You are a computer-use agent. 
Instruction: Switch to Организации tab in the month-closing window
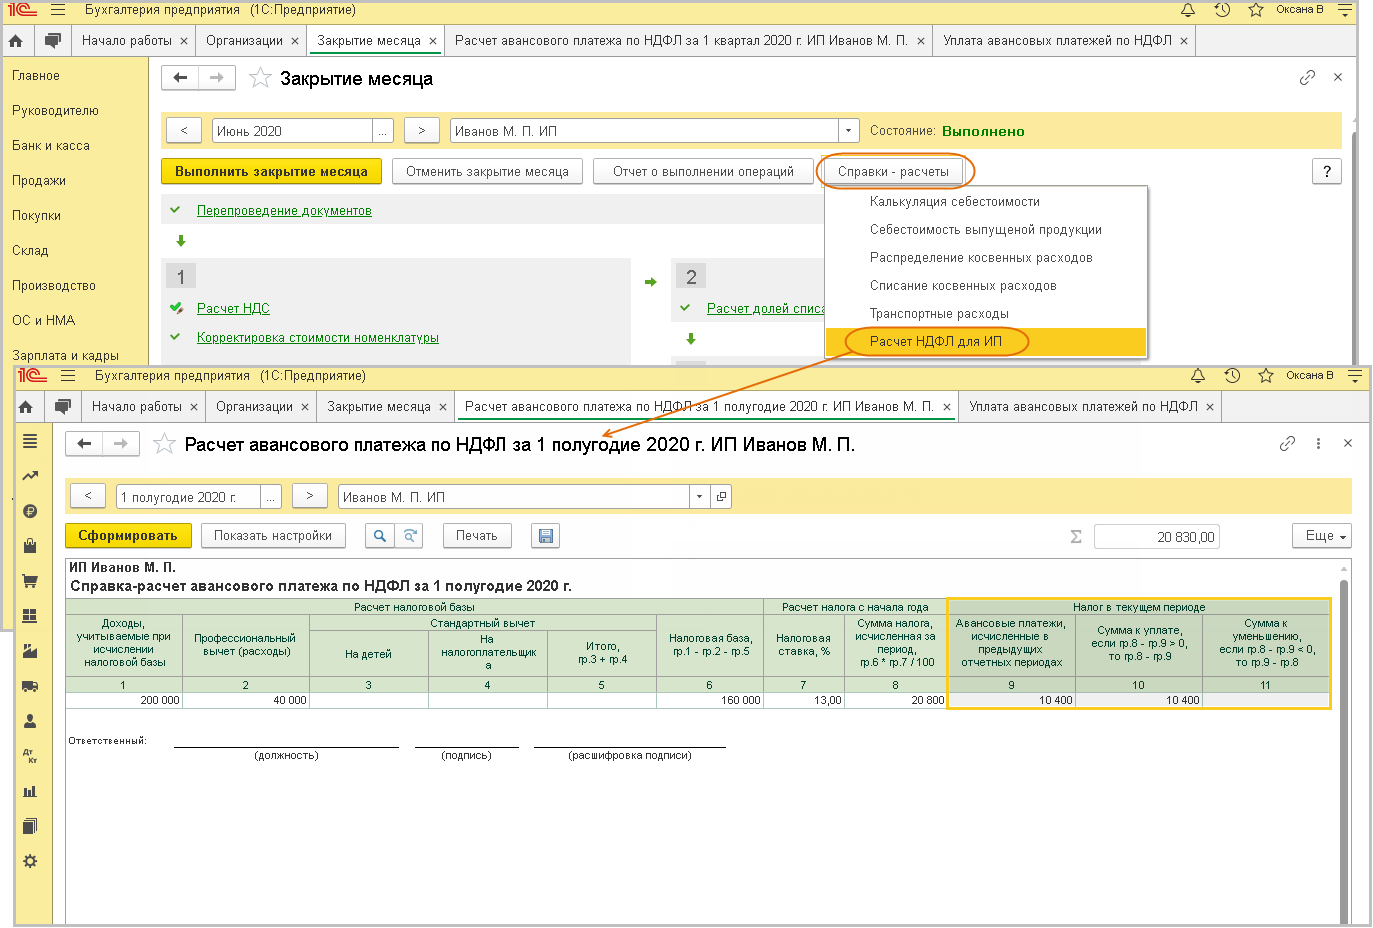click(x=244, y=41)
